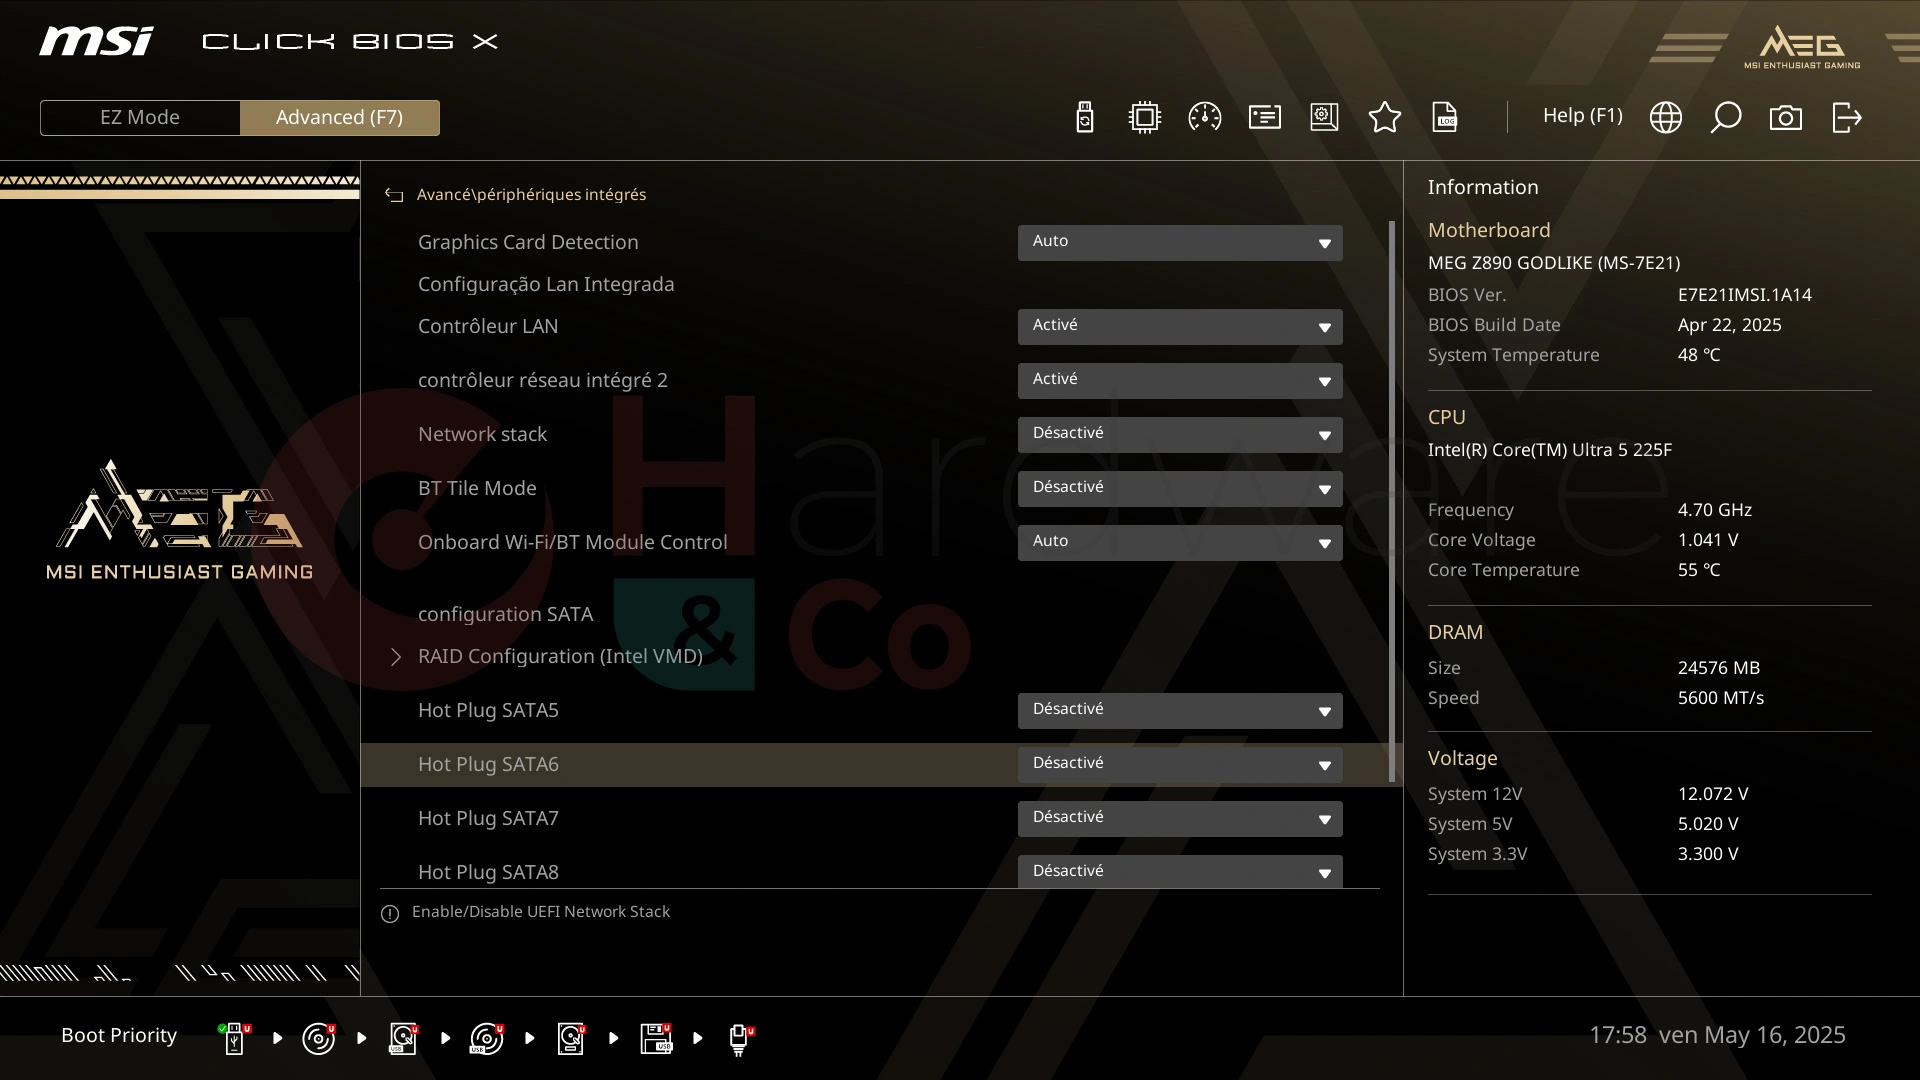This screenshot has height=1080, width=1920.
Task: Expand RAID Configuration (Intel VMD) submenu
Action: click(560, 656)
